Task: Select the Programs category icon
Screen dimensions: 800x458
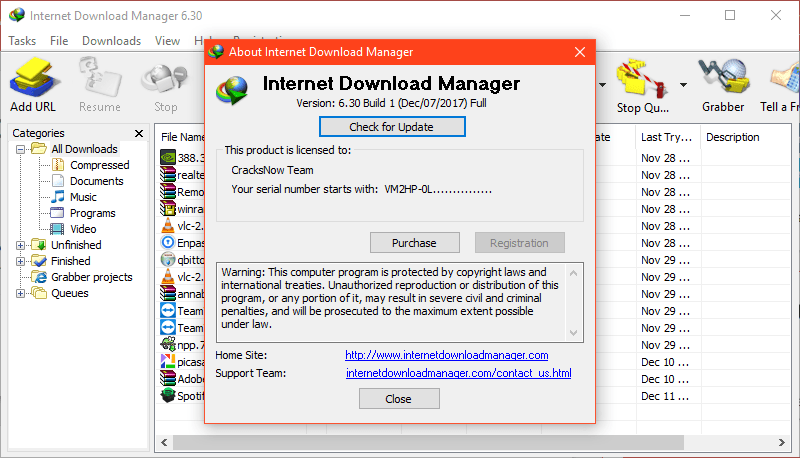Action: click(x=57, y=213)
